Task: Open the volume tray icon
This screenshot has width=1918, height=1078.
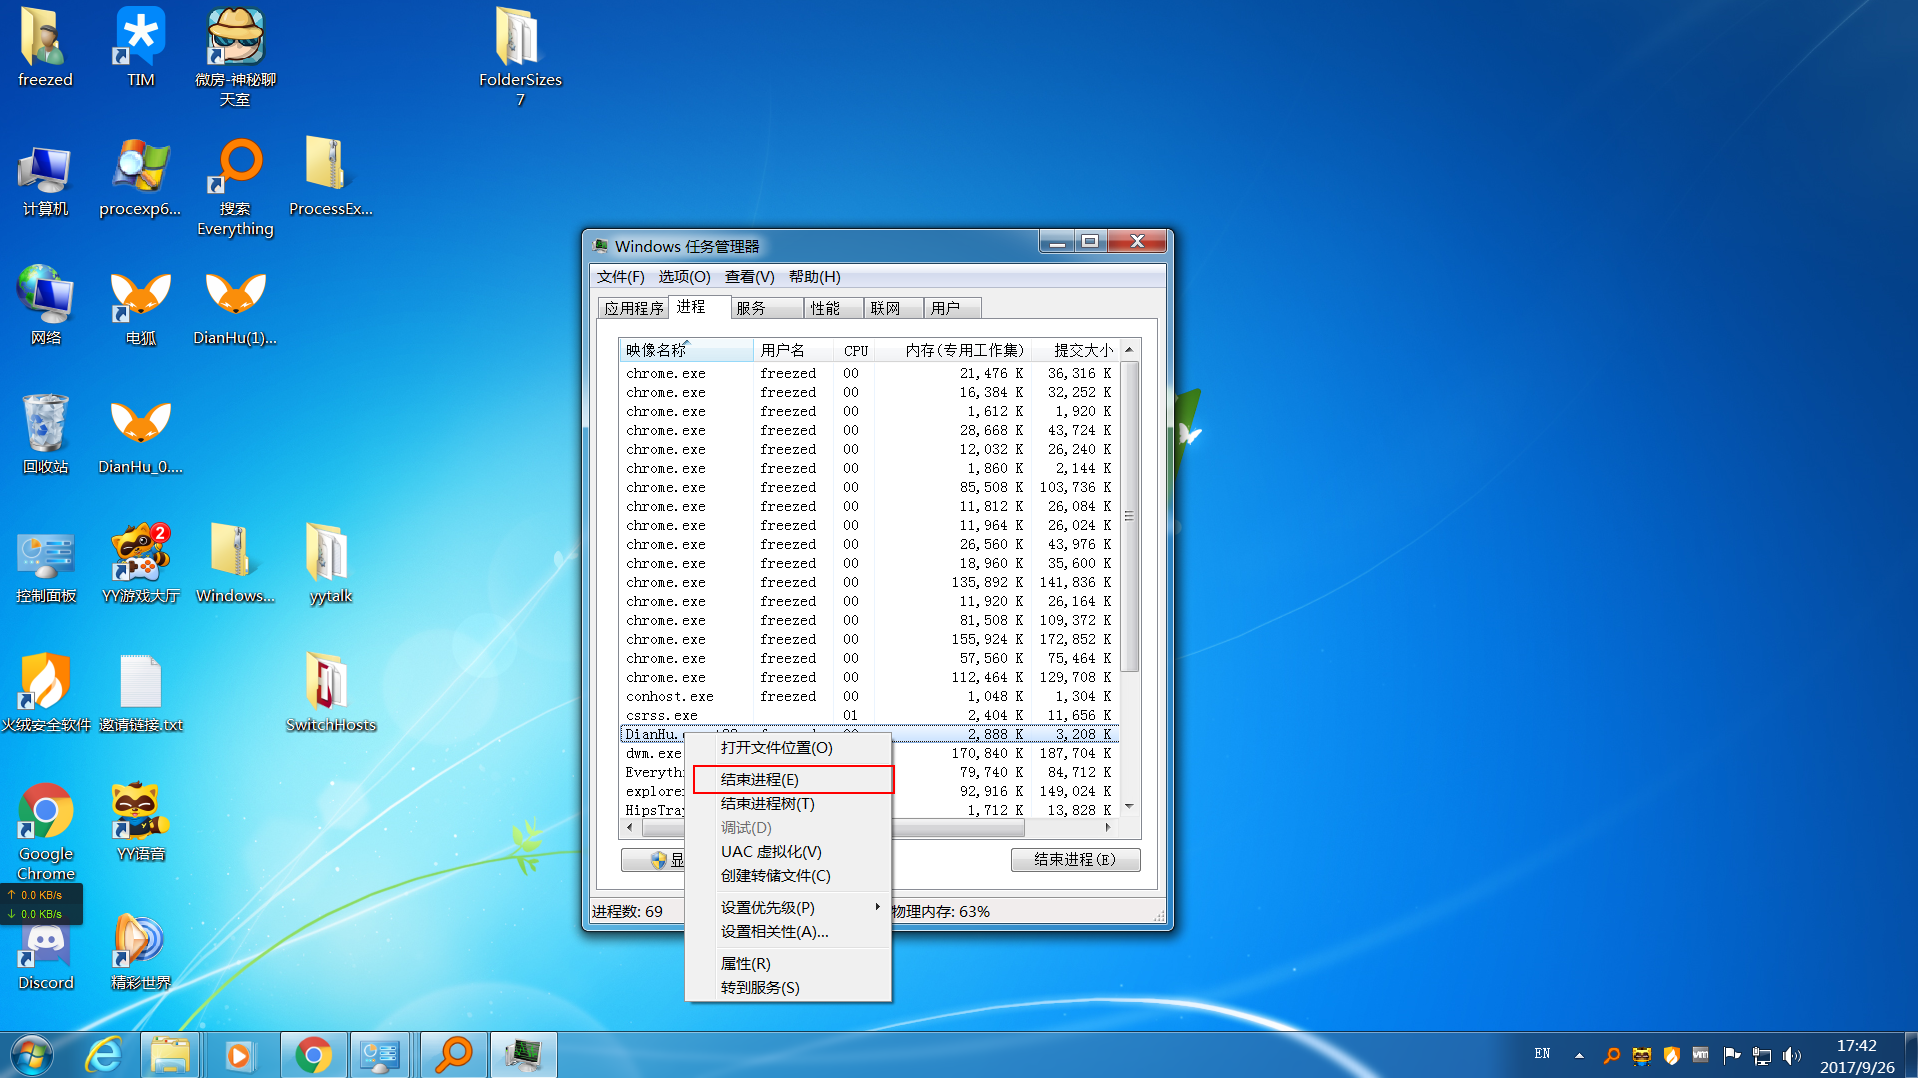Action: coord(1791,1055)
